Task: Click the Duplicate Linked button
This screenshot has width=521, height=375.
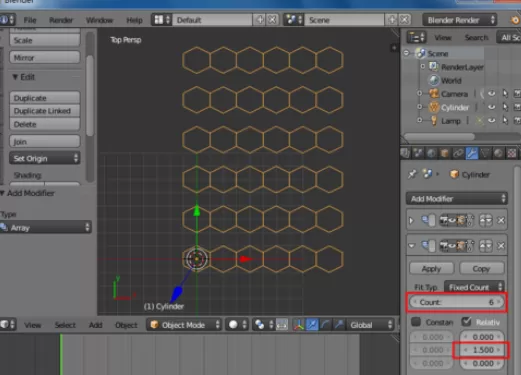Action: (45, 111)
